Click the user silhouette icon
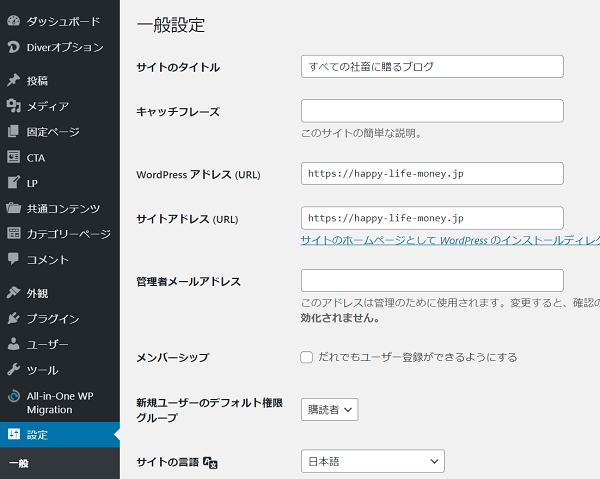Image resolution: width=600 pixels, height=479 pixels. point(13,344)
